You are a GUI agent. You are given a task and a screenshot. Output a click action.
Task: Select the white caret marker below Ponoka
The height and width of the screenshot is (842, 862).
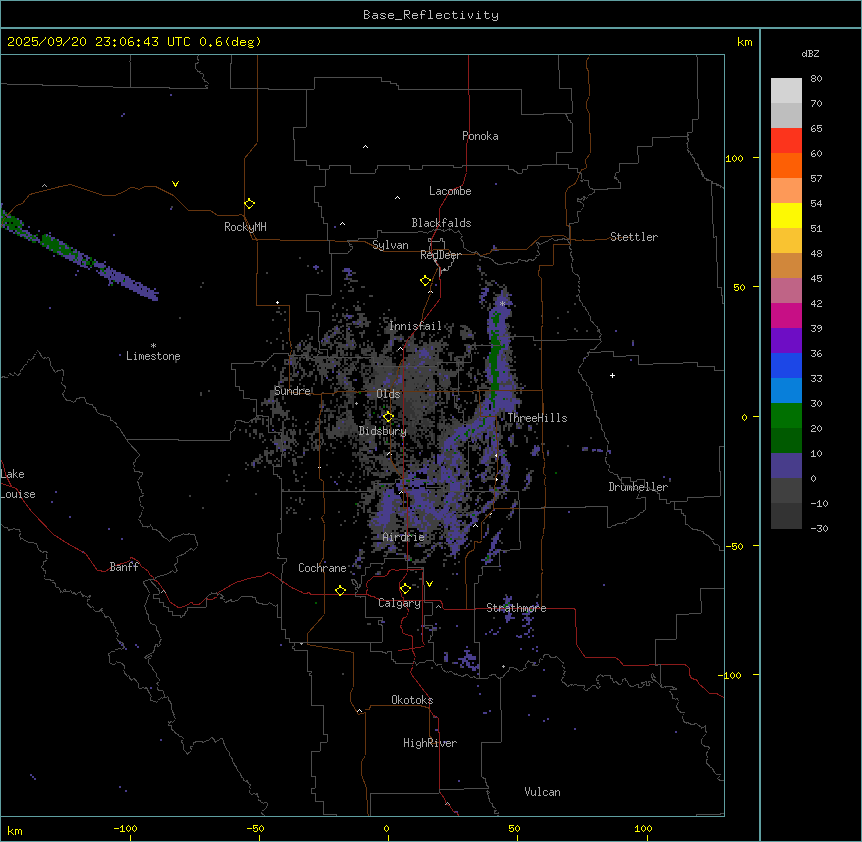(x=365, y=147)
